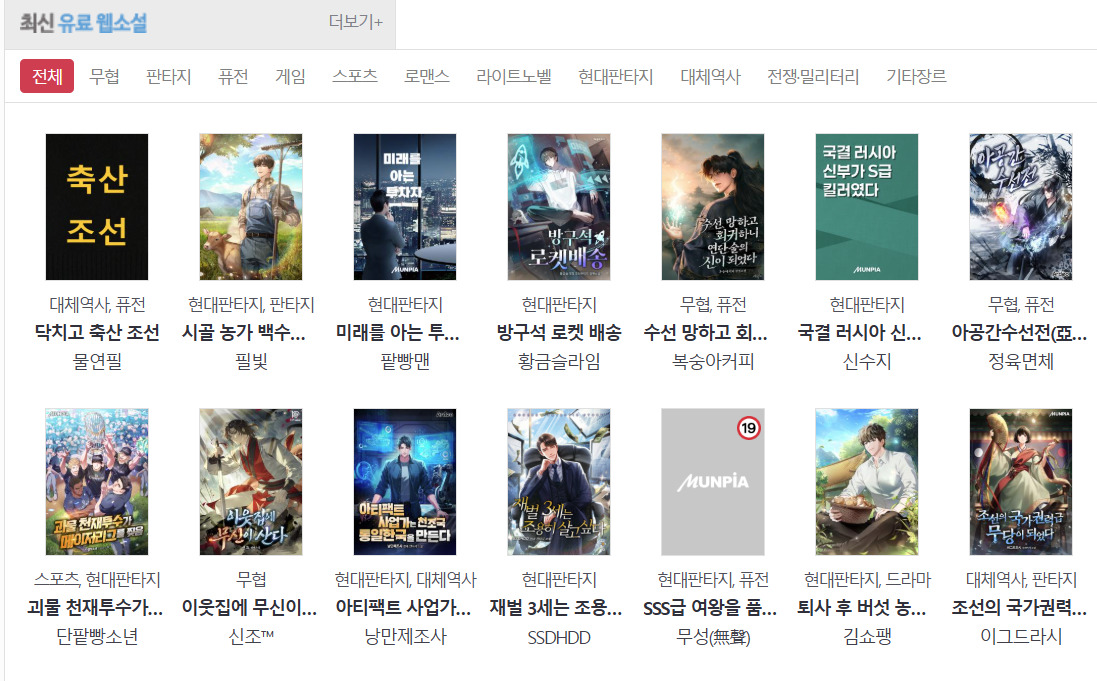
Task: Click the title 재벌 3세는 조용...
Action: tap(555, 608)
